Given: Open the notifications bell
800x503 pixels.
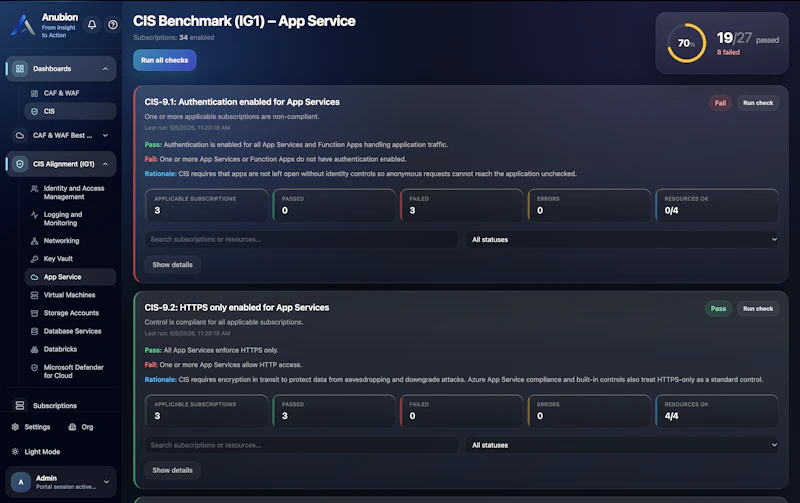Looking at the screenshot, I should click(x=92, y=24).
